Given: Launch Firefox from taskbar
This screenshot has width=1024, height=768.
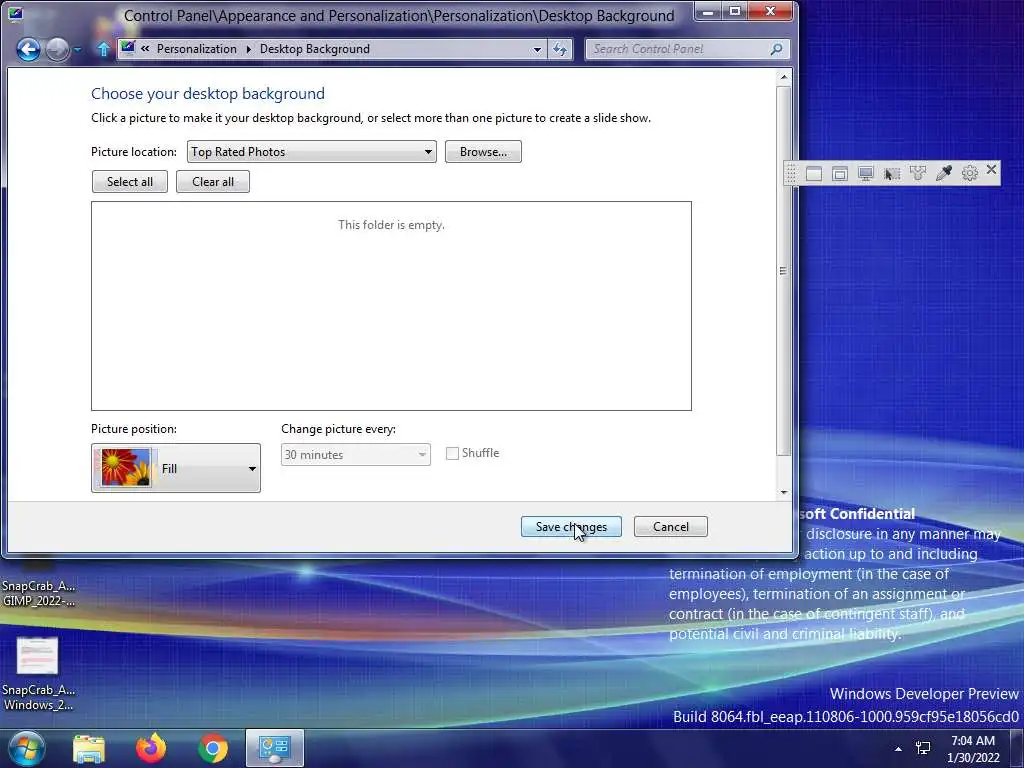Looking at the screenshot, I should [x=151, y=748].
